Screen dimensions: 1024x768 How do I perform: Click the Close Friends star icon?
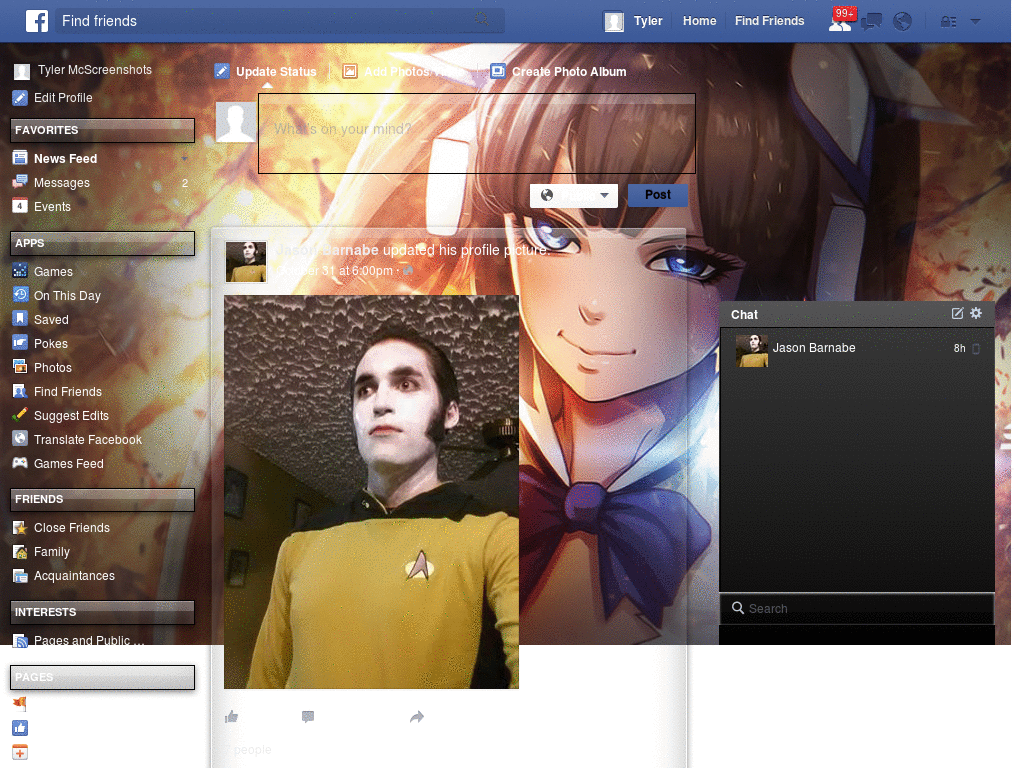[x=20, y=527]
